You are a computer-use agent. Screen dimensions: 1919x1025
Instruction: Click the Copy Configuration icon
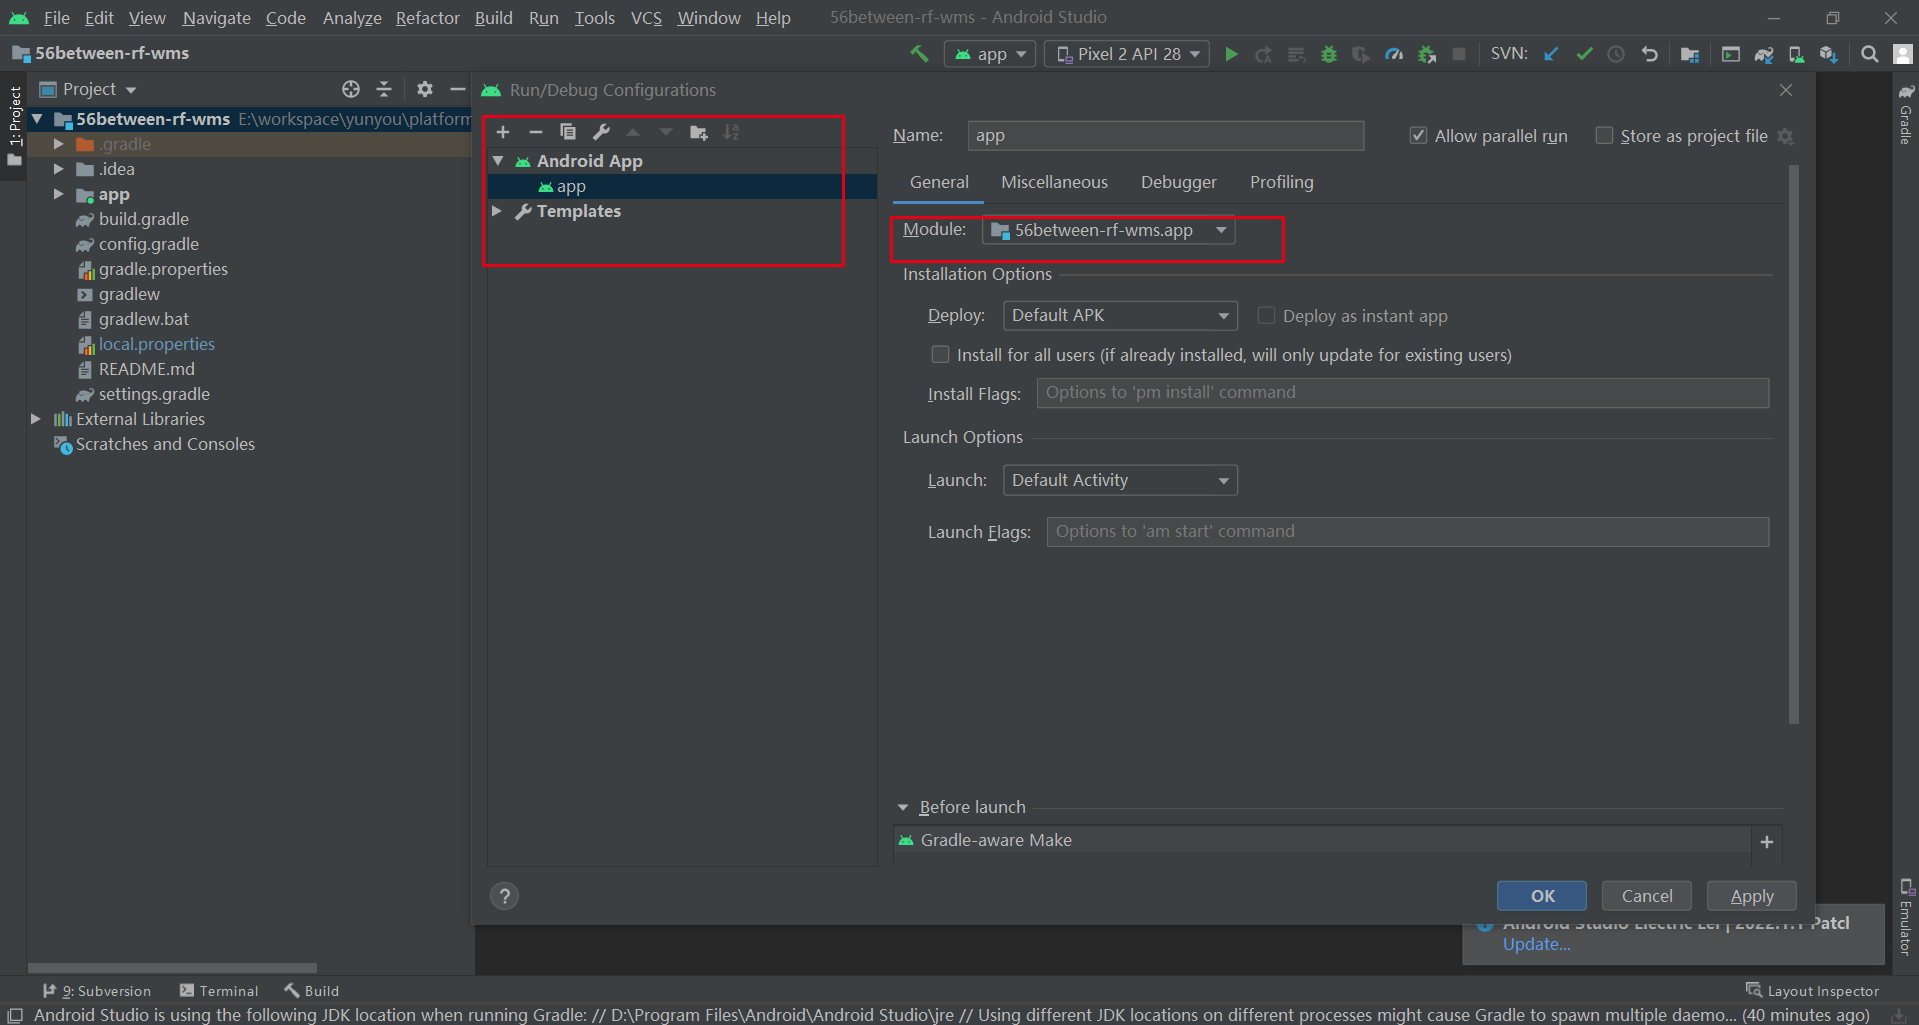pyautogui.click(x=568, y=132)
